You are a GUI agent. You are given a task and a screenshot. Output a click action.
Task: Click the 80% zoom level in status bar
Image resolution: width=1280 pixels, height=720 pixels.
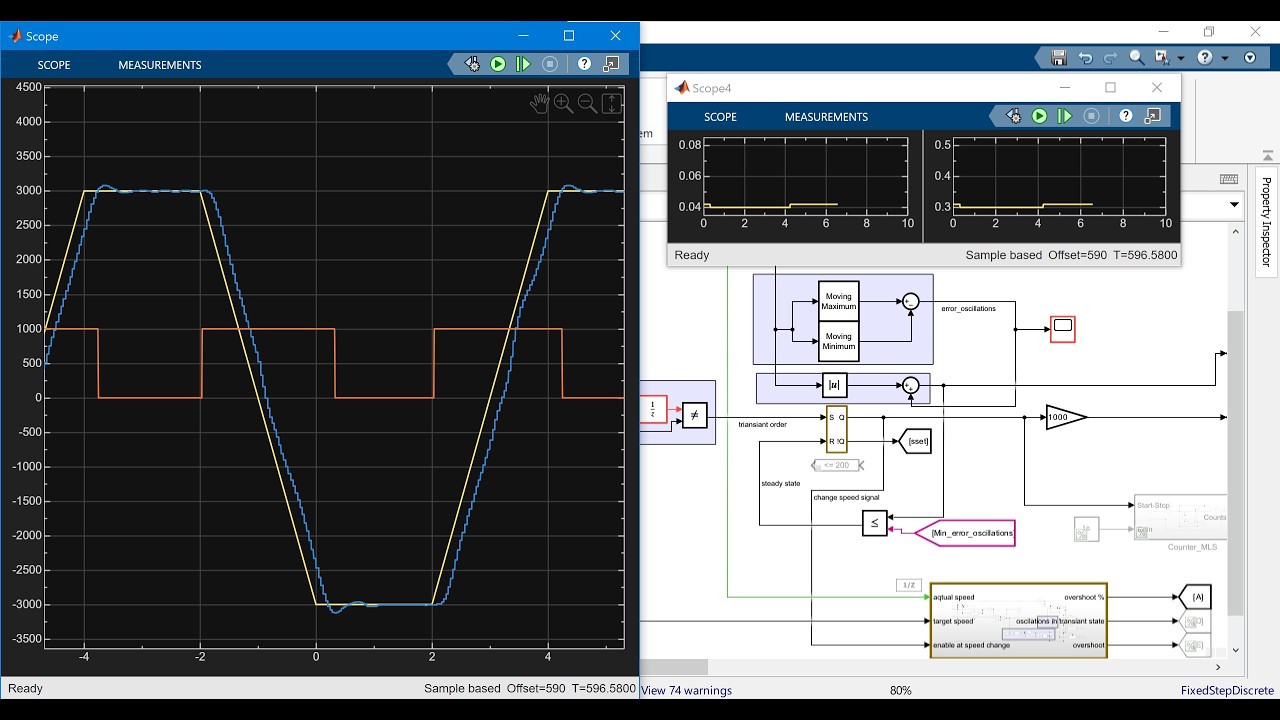(x=900, y=690)
